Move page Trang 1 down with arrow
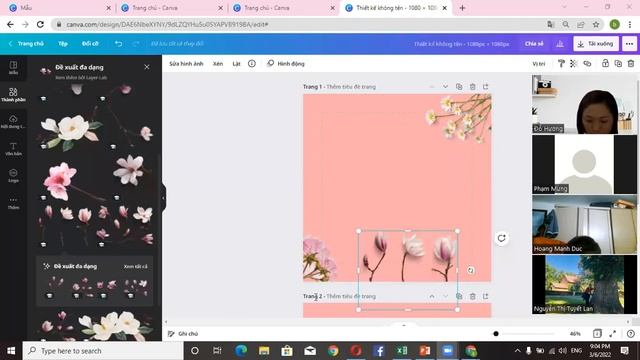This screenshot has height=360, width=640. tap(445, 87)
